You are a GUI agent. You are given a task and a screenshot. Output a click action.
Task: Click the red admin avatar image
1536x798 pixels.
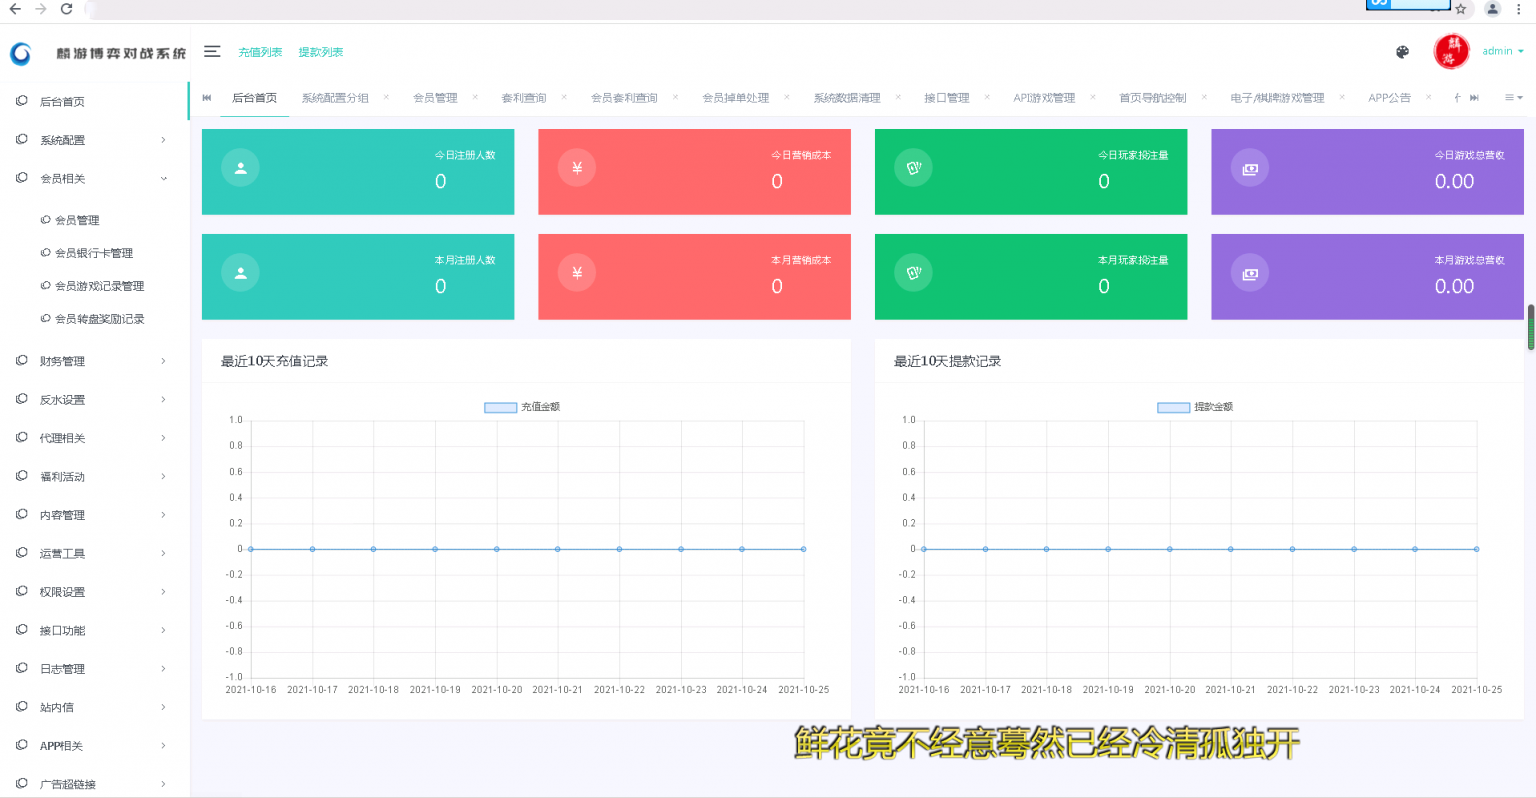[x=1451, y=52]
